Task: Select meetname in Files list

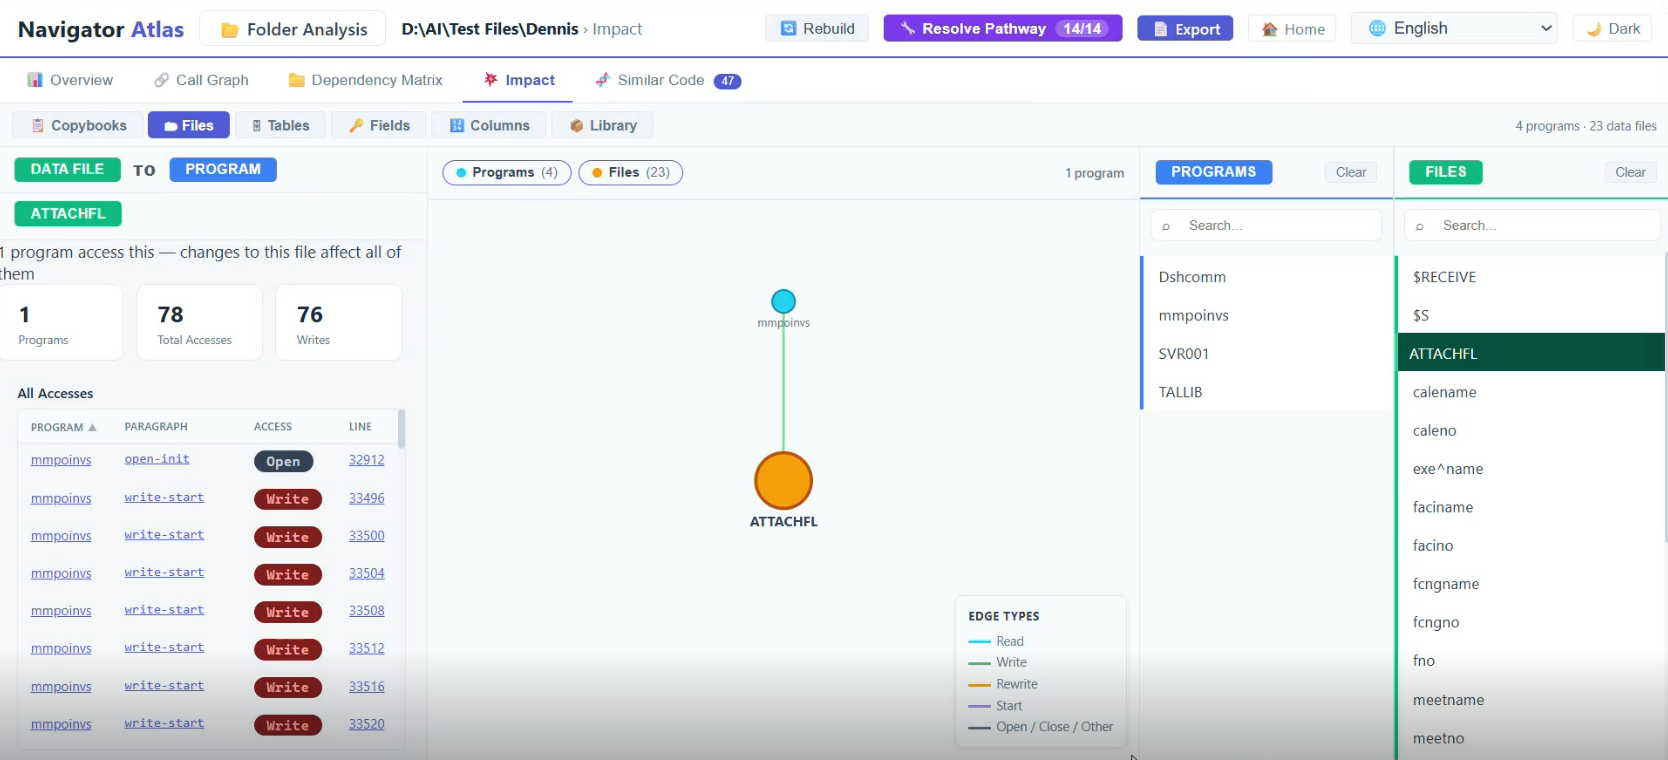Action: click(x=1531, y=700)
